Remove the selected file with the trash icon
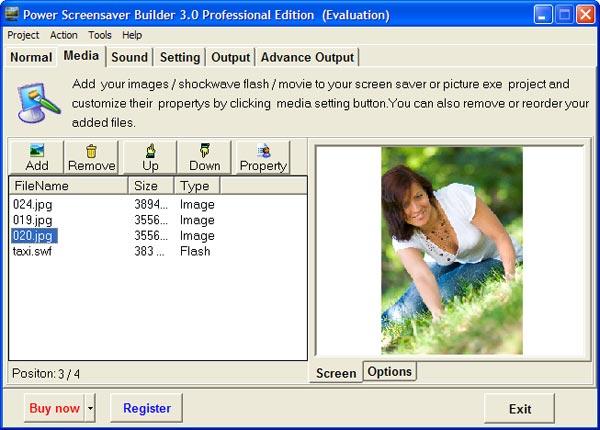Image resolution: width=600 pixels, height=430 pixels. (91, 157)
